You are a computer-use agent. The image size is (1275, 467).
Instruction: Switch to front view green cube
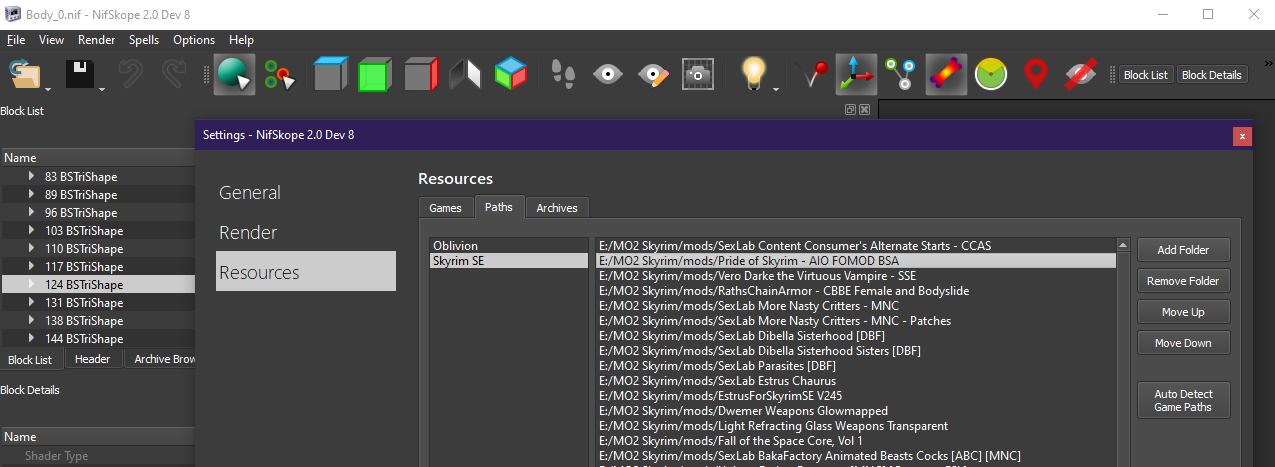click(x=374, y=75)
